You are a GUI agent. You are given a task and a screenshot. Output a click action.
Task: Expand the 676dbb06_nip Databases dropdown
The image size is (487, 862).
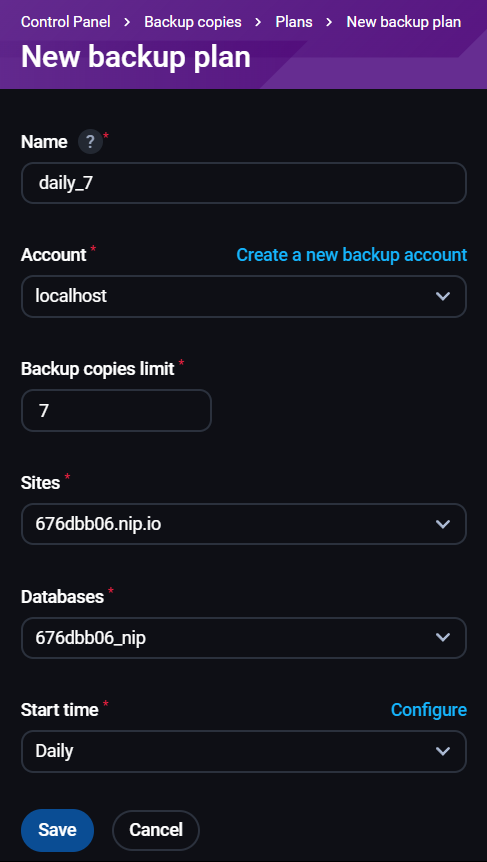pos(244,638)
